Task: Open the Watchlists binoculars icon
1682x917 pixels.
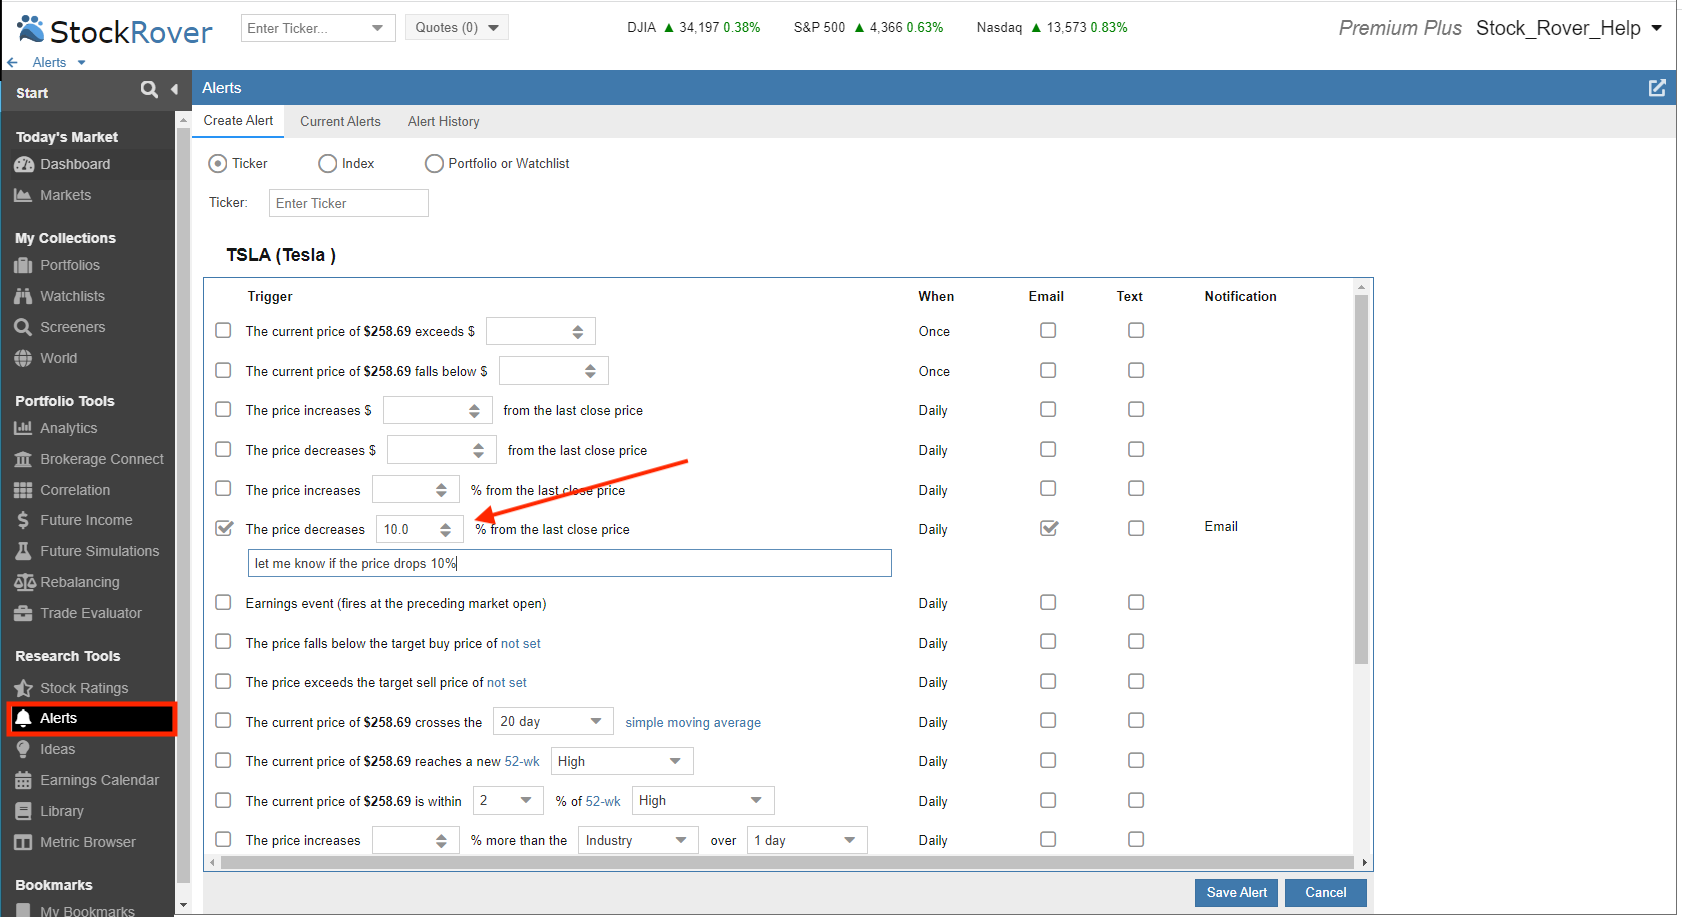Action: [x=23, y=296]
